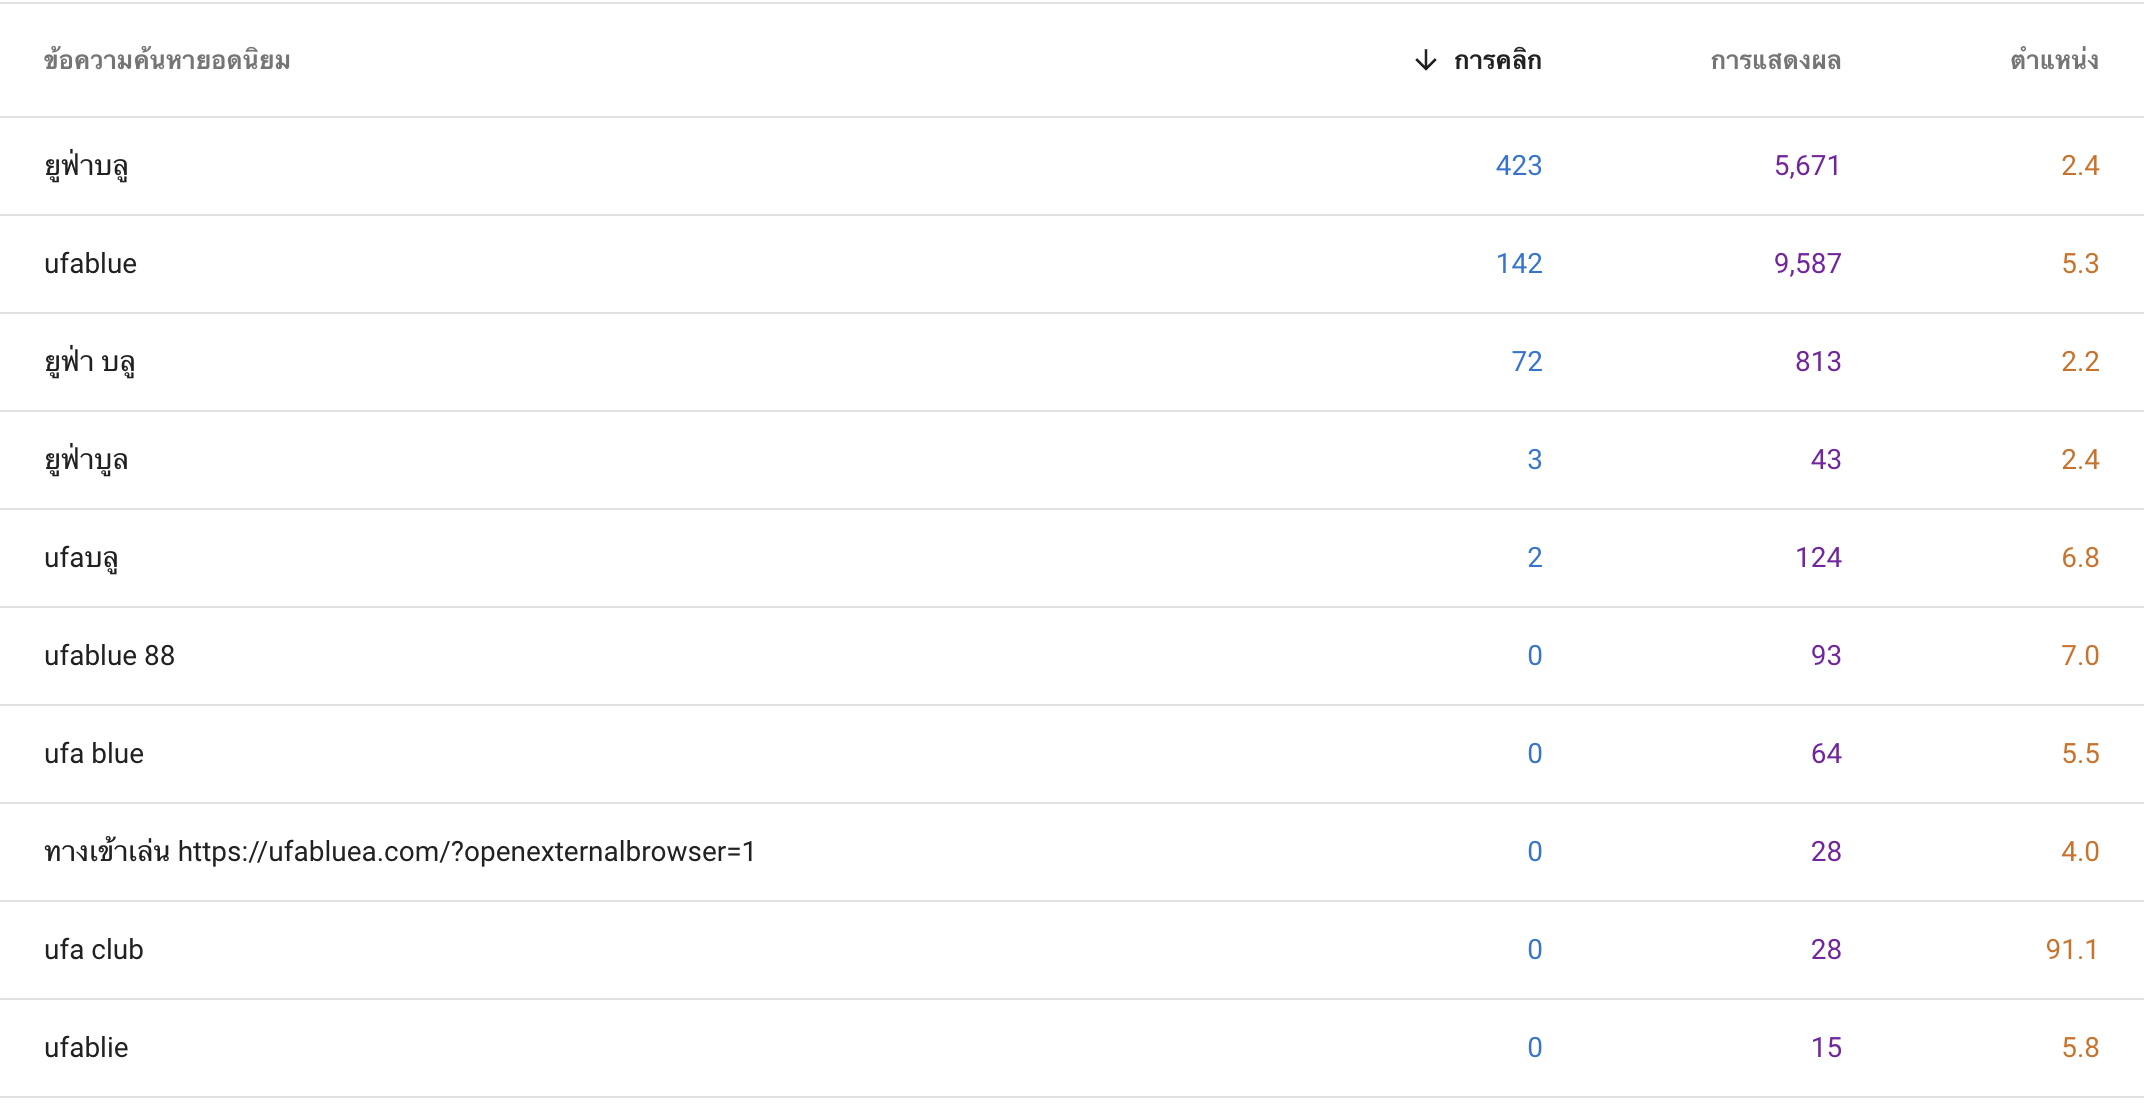This screenshot has height=1108, width=2144.
Task: Select the query ufablue 88
Action: 1072,656
